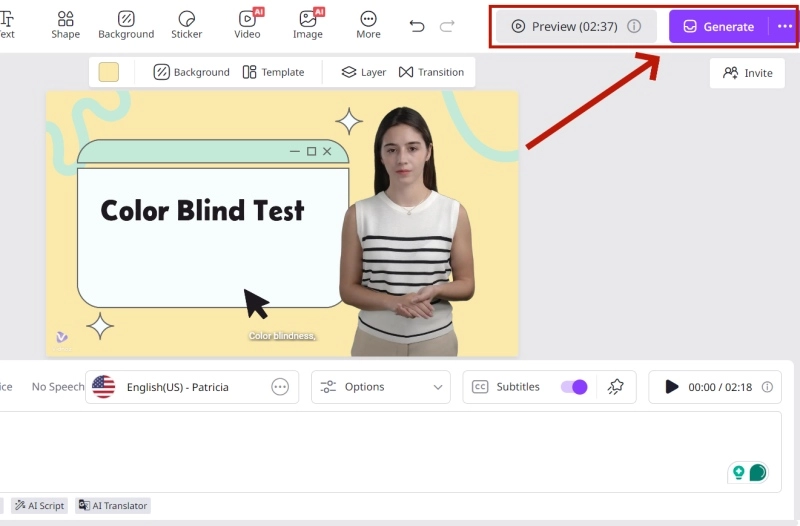The height and width of the screenshot is (526, 800).
Task: Open Background tool in top toolbar
Action: pyautogui.click(x=126, y=25)
